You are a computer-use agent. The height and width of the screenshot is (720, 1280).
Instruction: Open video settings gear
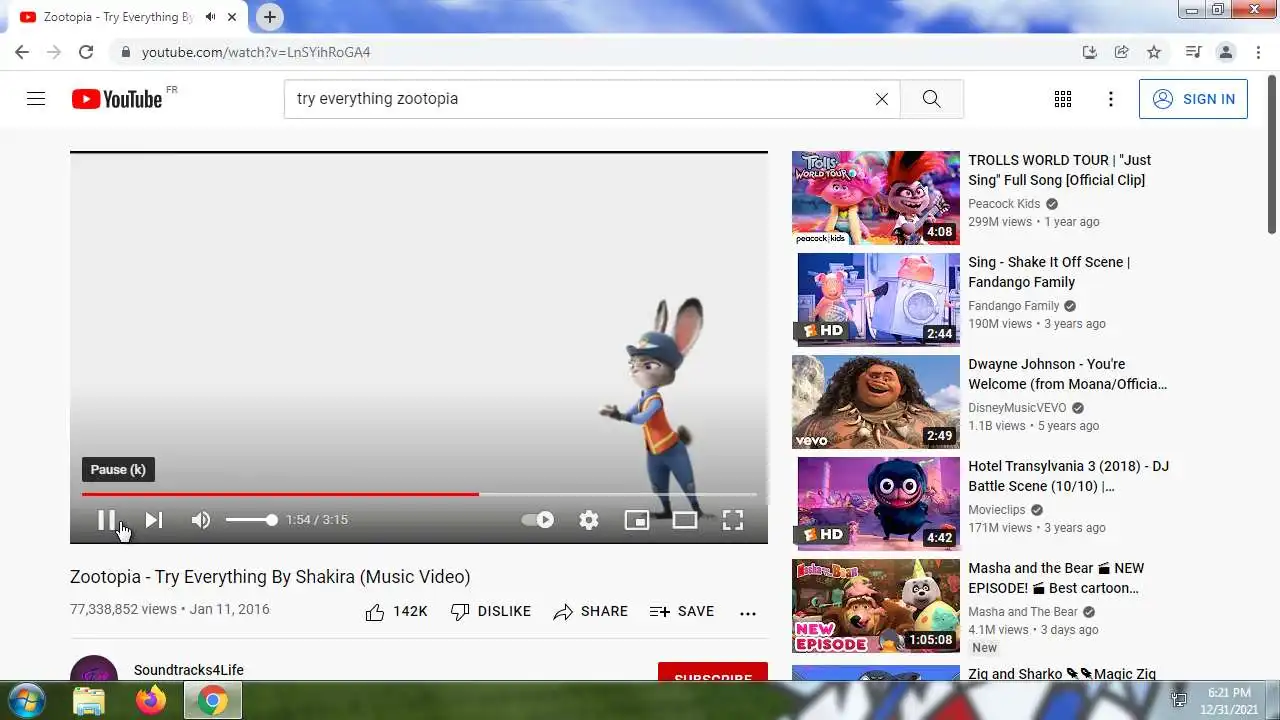point(589,520)
